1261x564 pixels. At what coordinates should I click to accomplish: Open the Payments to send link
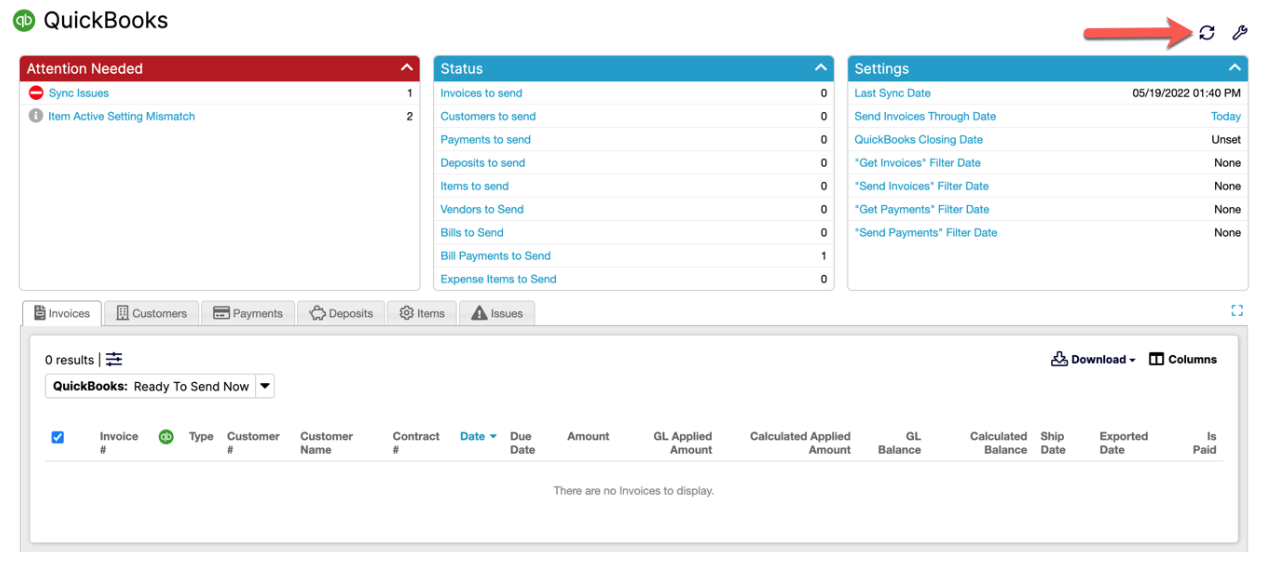(485, 139)
